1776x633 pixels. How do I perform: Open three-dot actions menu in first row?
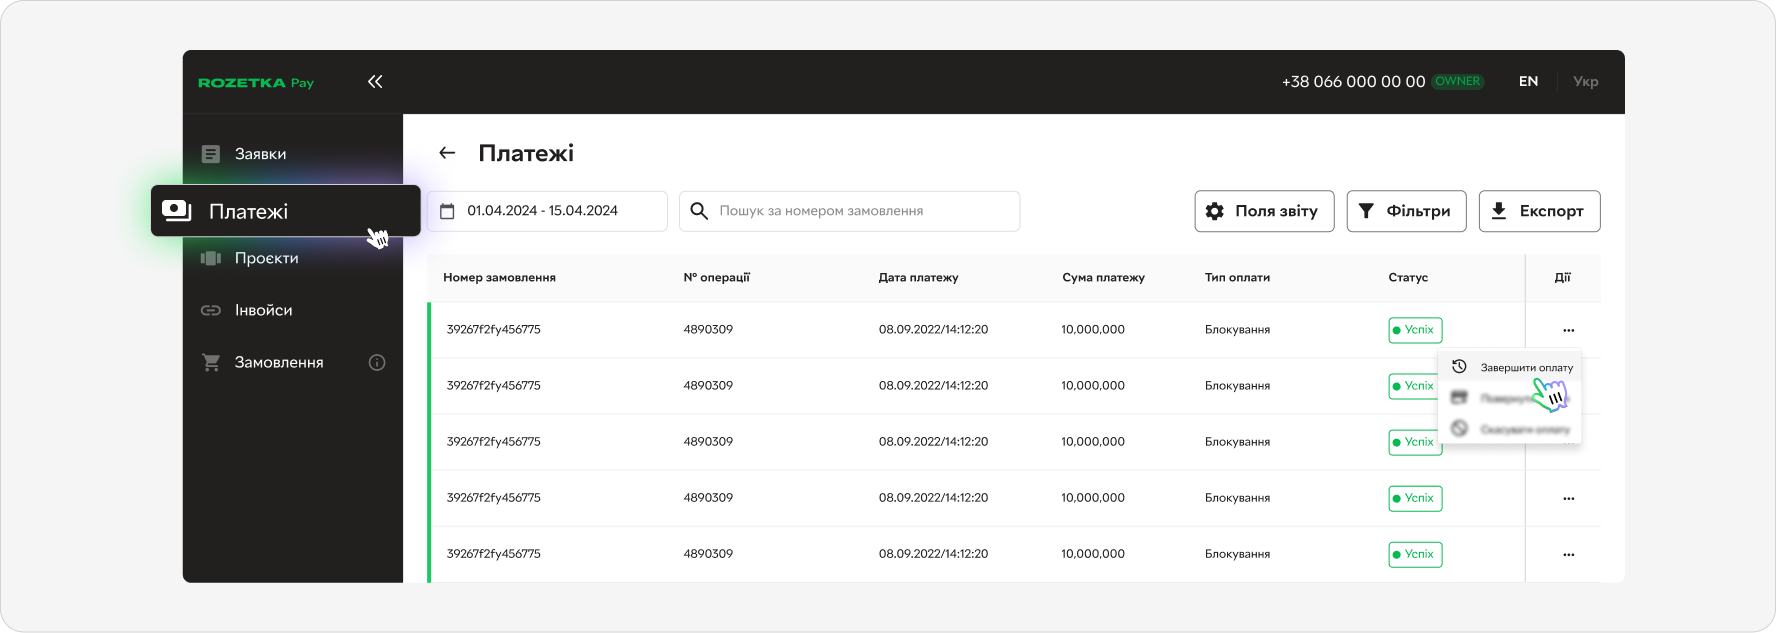click(1568, 330)
